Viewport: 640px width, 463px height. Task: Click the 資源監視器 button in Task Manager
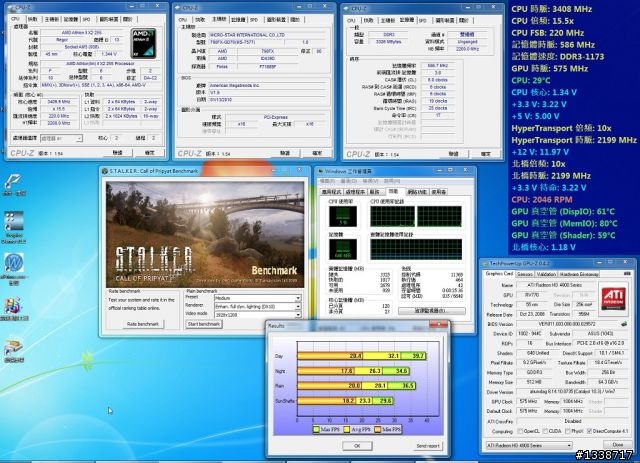[x=431, y=311]
